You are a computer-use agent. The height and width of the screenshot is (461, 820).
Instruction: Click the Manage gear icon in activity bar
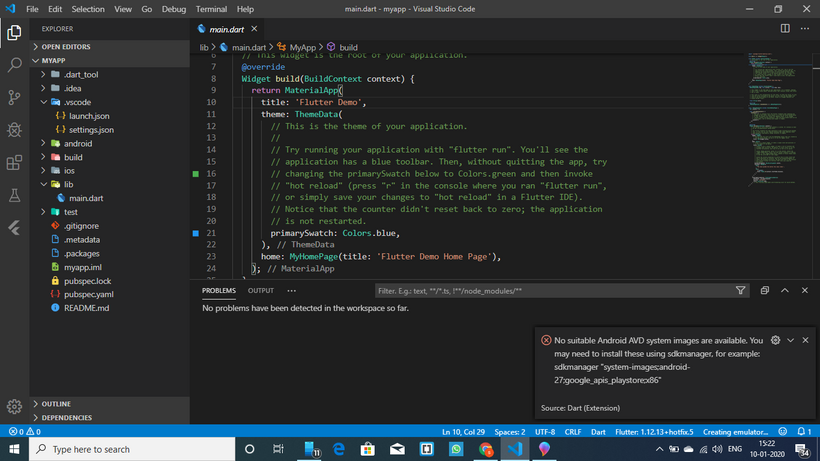tap(14, 407)
